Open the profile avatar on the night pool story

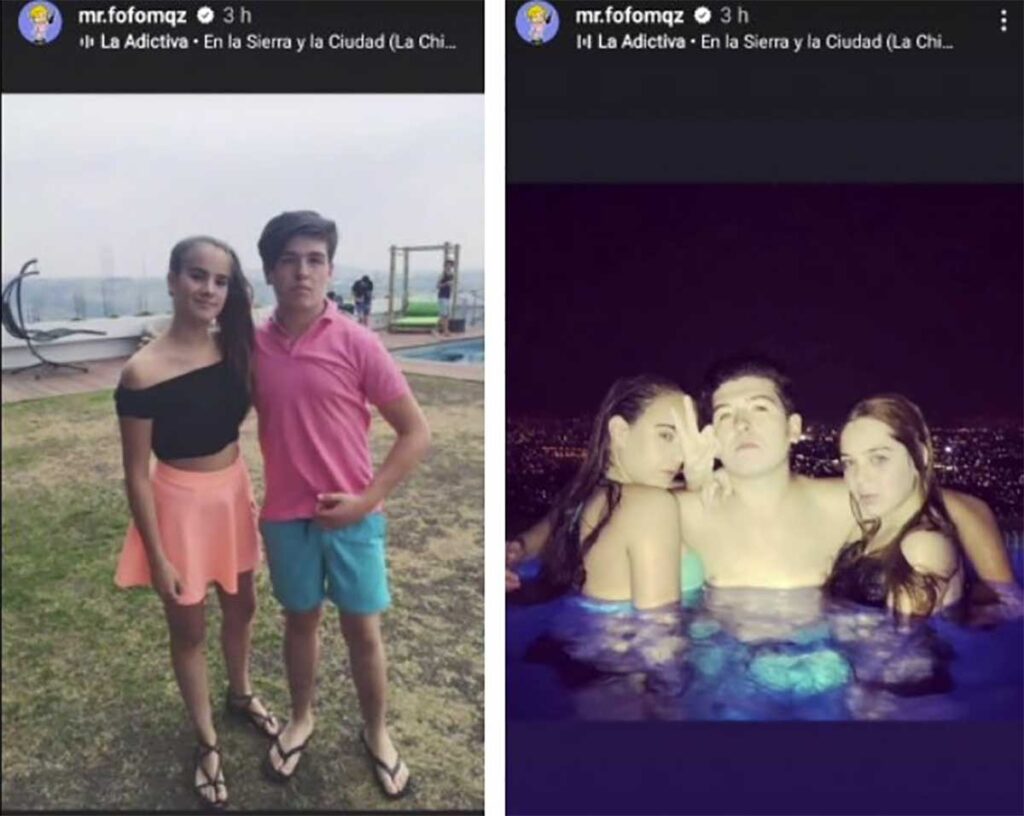(537, 23)
